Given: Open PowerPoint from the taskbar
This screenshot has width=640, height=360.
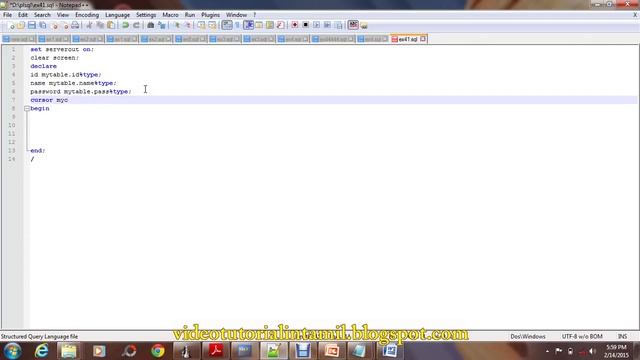Looking at the screenshot, I should 332,351.
